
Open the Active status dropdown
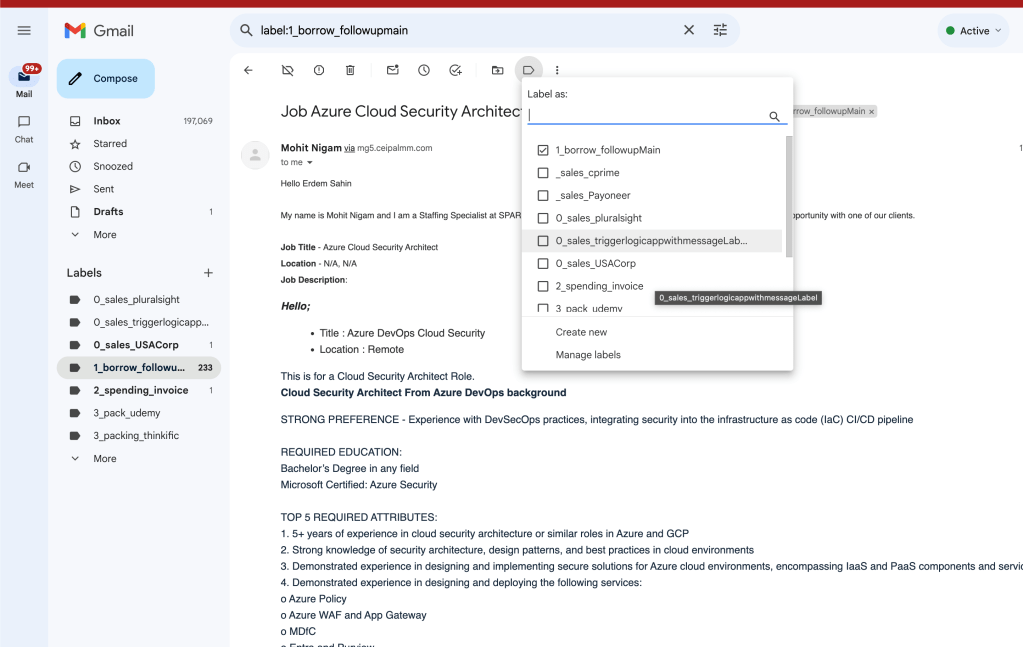(973, 31)
